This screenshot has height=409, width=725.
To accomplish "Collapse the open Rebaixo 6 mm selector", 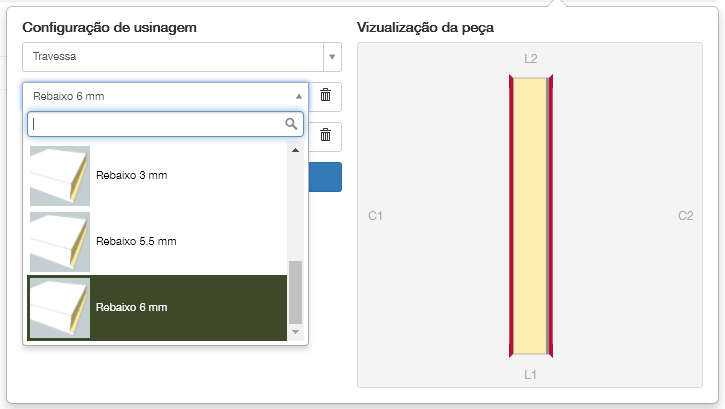I will [x=298, y=96].
